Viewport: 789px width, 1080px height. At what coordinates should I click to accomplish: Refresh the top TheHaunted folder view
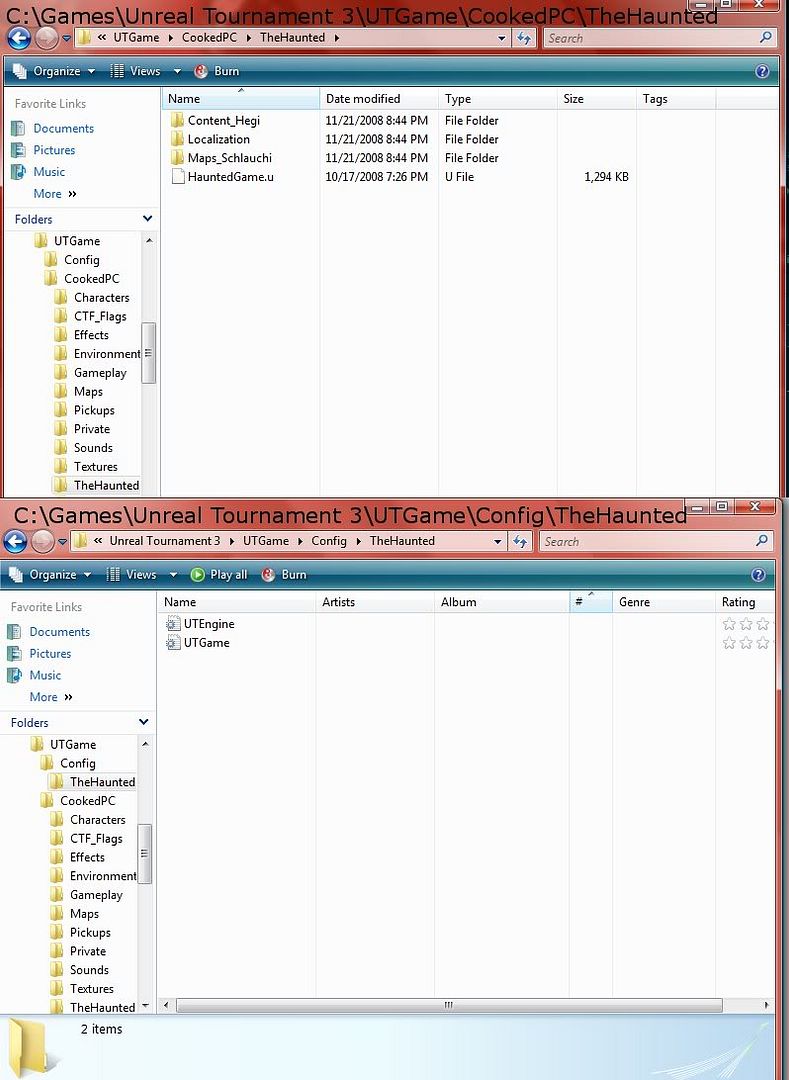[x=525, y=38]
